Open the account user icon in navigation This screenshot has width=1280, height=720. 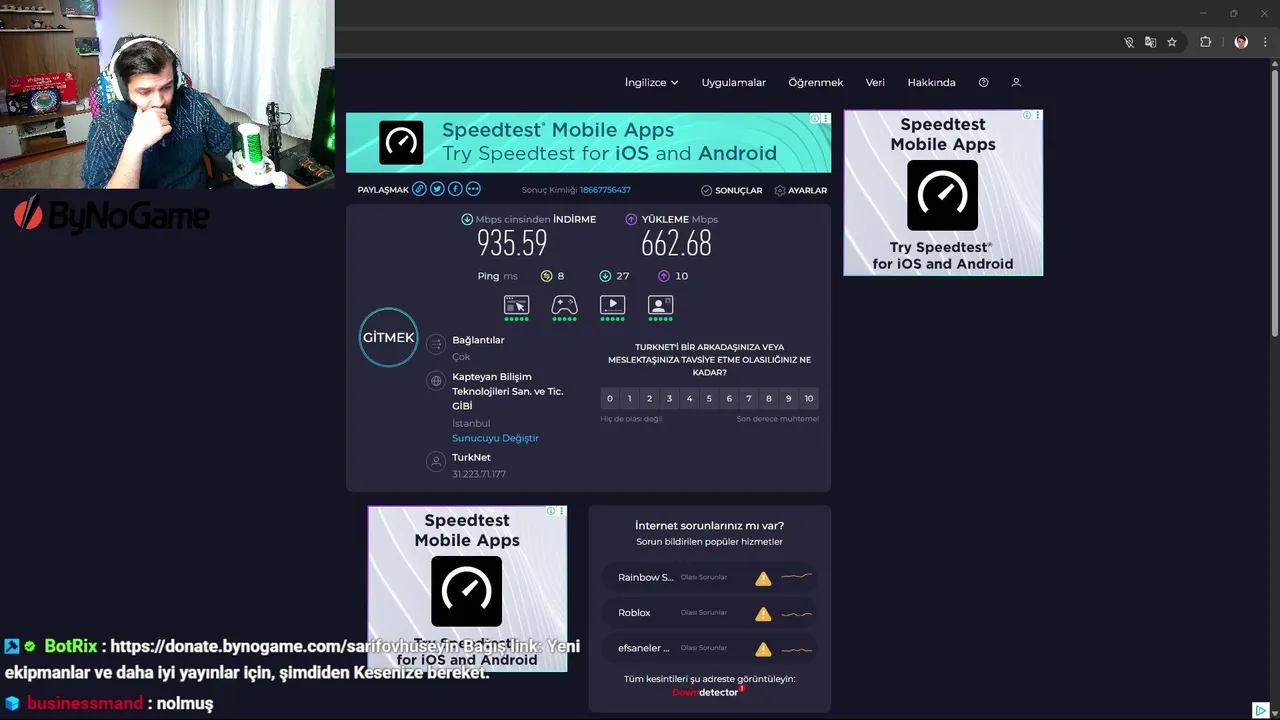[1016, 82]
